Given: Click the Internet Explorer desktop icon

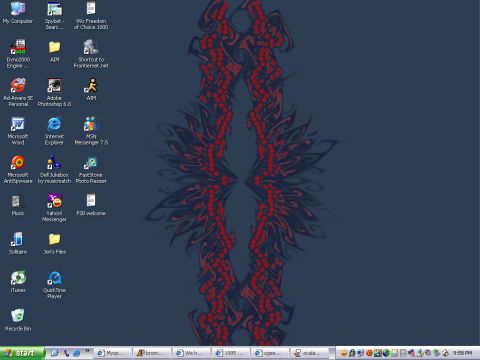Looking at the screenshot, I should (x=54, y=131).
